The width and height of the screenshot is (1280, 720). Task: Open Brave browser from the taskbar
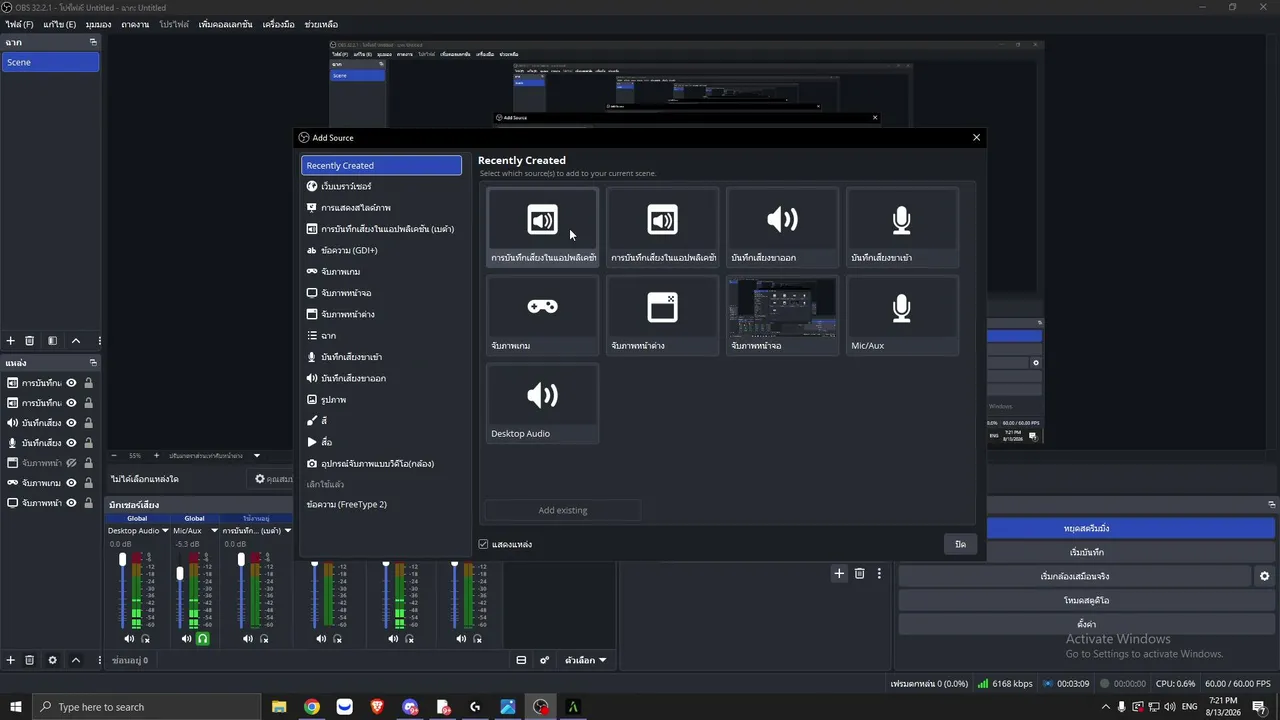377,707
